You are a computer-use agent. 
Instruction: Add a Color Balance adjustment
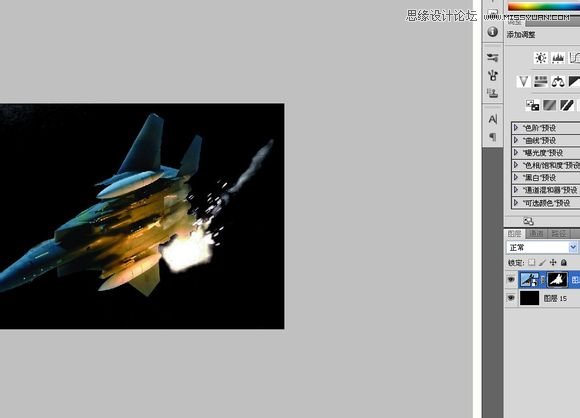558,81
